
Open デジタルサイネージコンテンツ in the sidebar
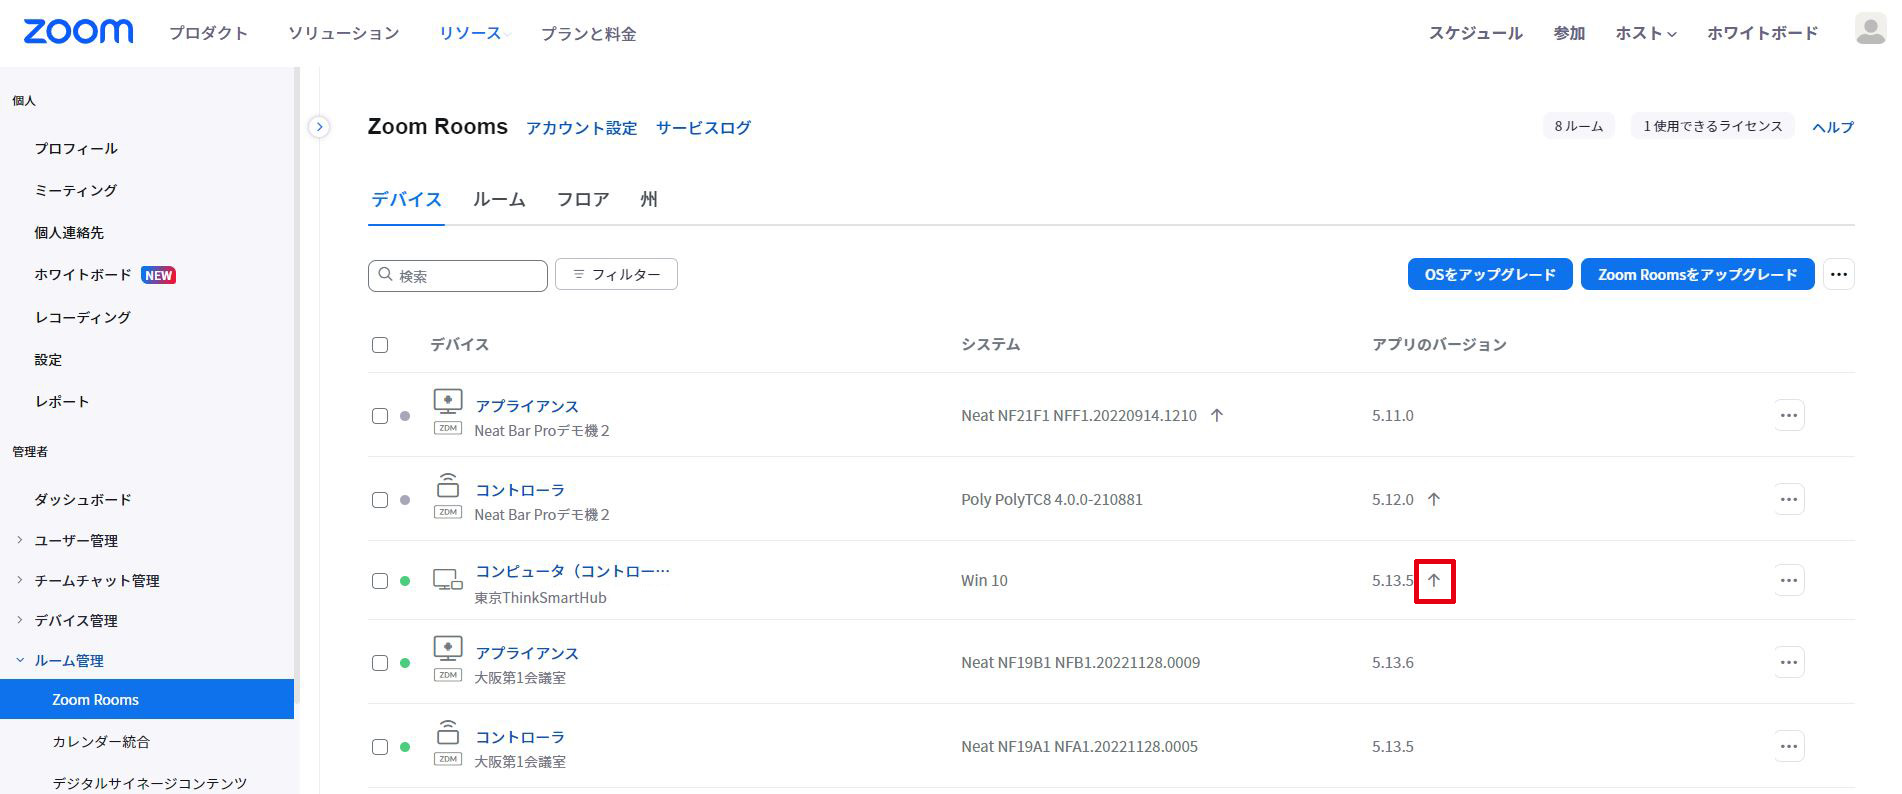(x=150, y=783)
